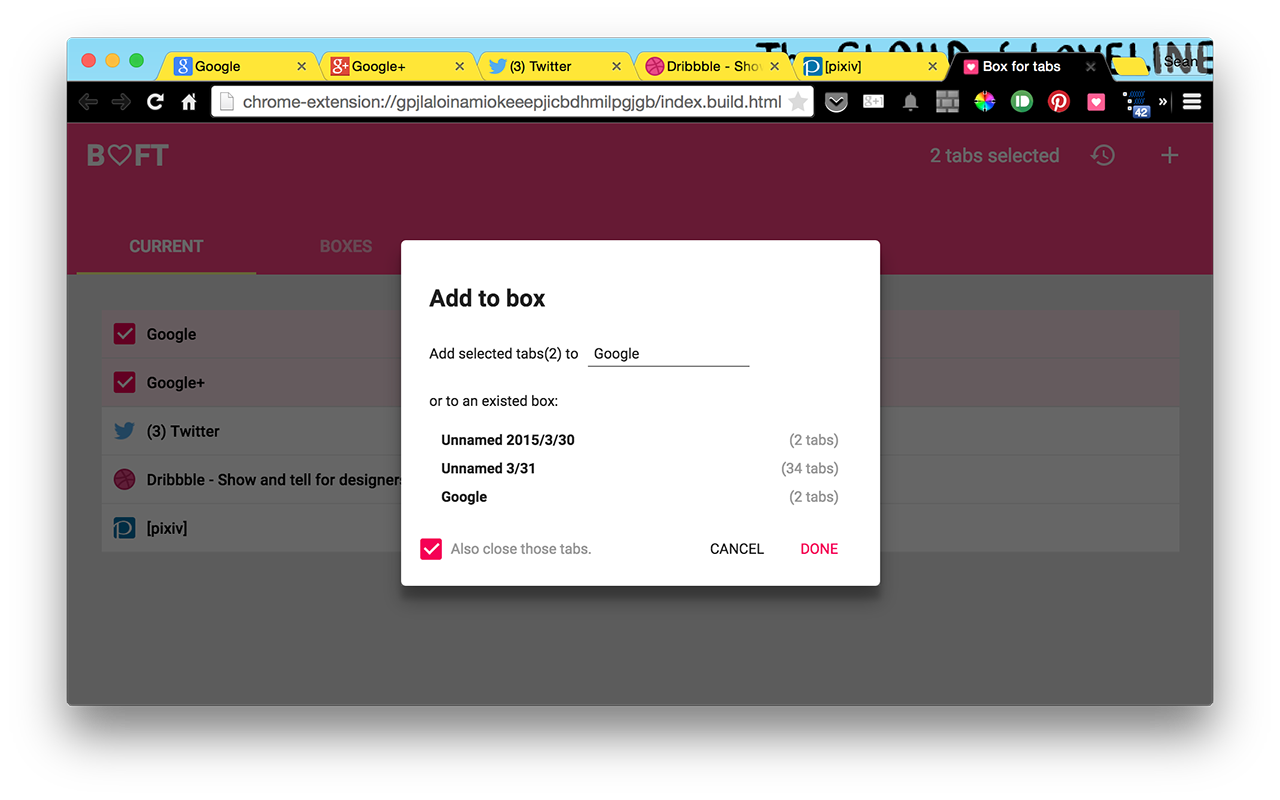Image resolution: width=1280 pixels, height=800 pixels.
Task: Click the Dribbble - Show and tell row
Action: tap(640, 480)
